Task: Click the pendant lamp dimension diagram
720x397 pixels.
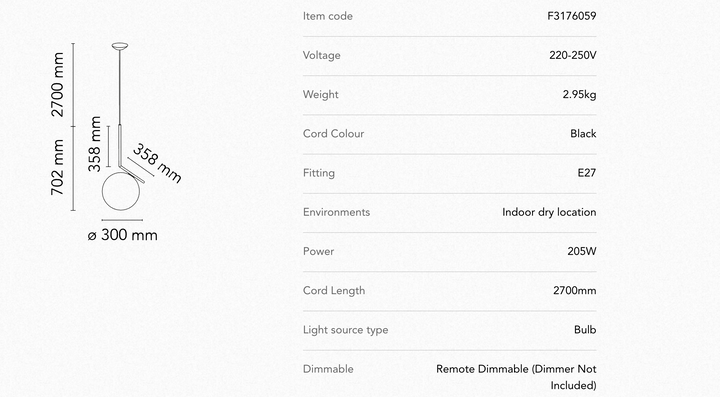Action: click(x=116, y=142)
